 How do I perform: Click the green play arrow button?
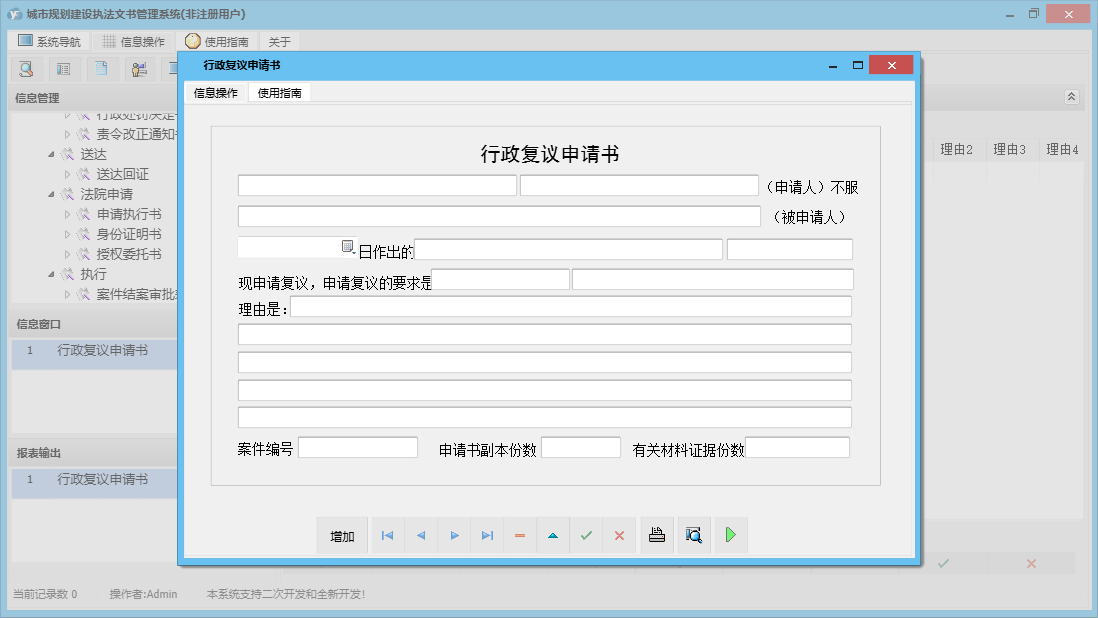point(731,535)
